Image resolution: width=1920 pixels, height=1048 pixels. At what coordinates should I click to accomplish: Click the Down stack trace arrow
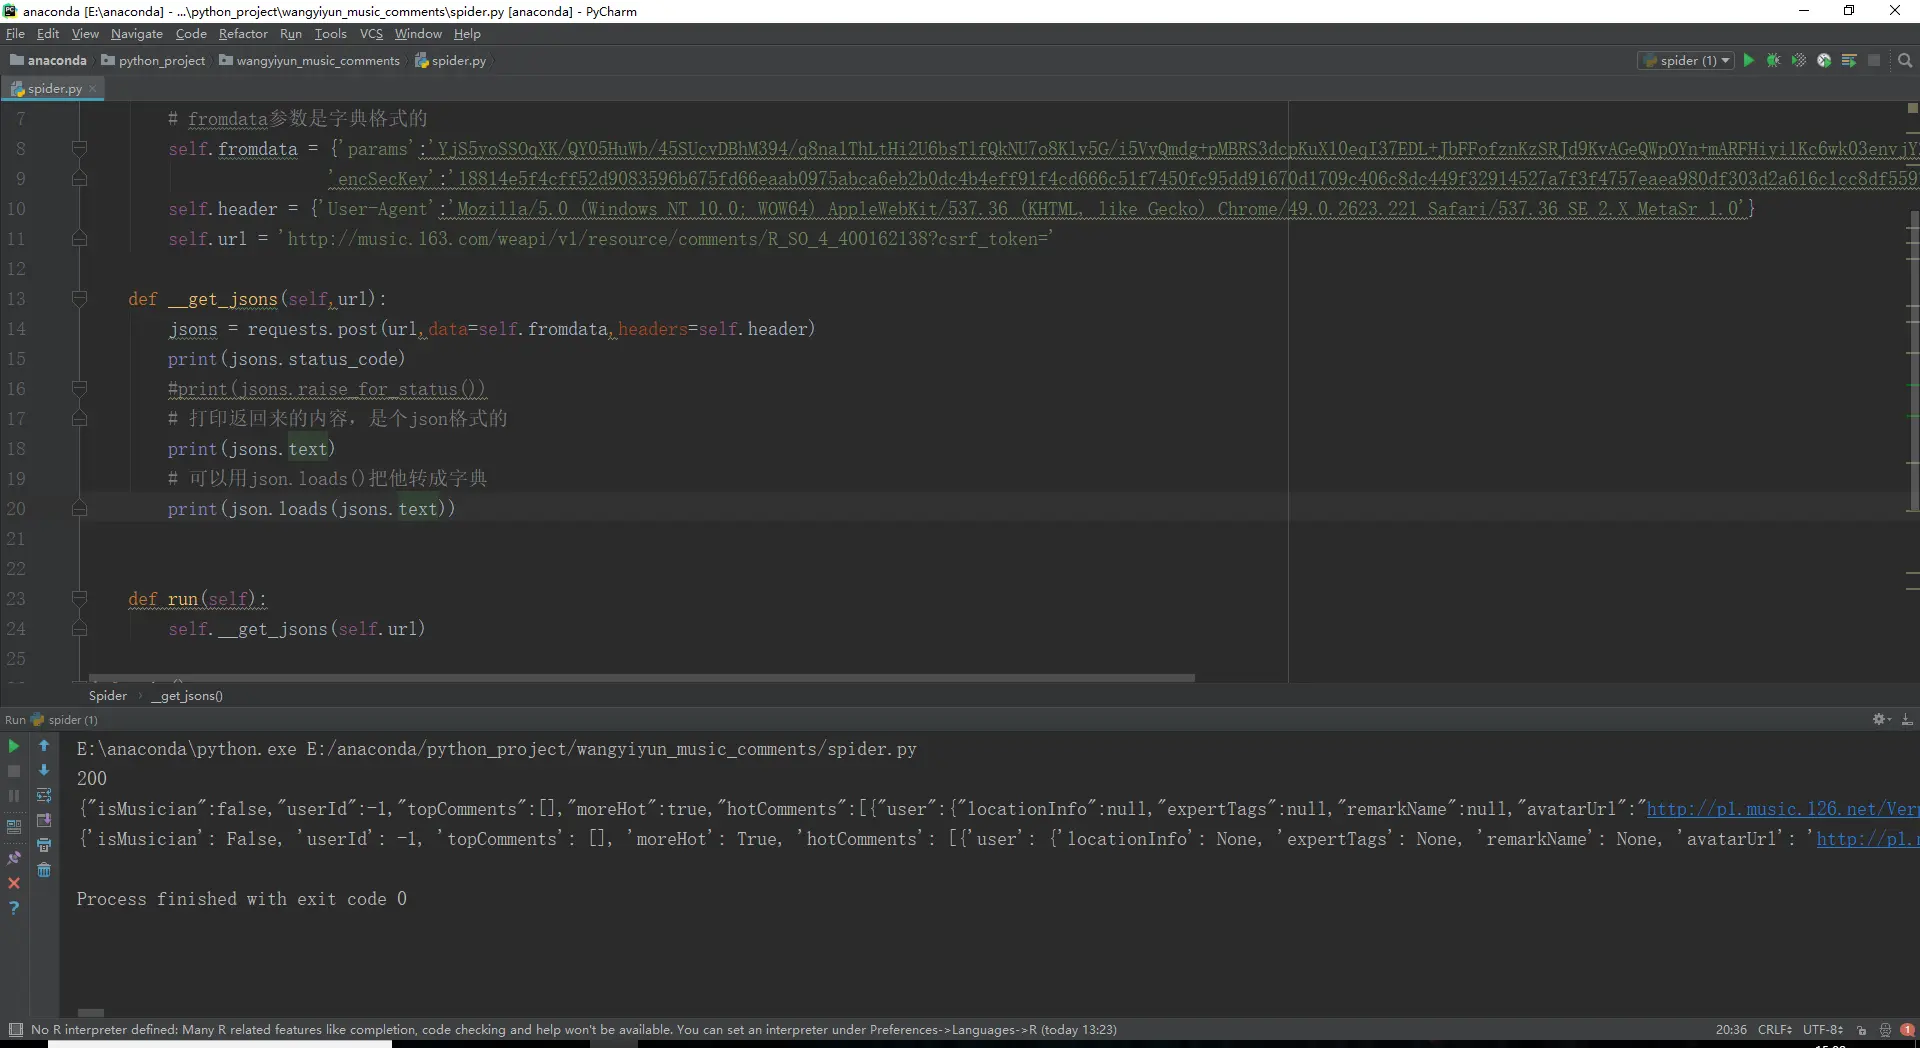point(44,770)
